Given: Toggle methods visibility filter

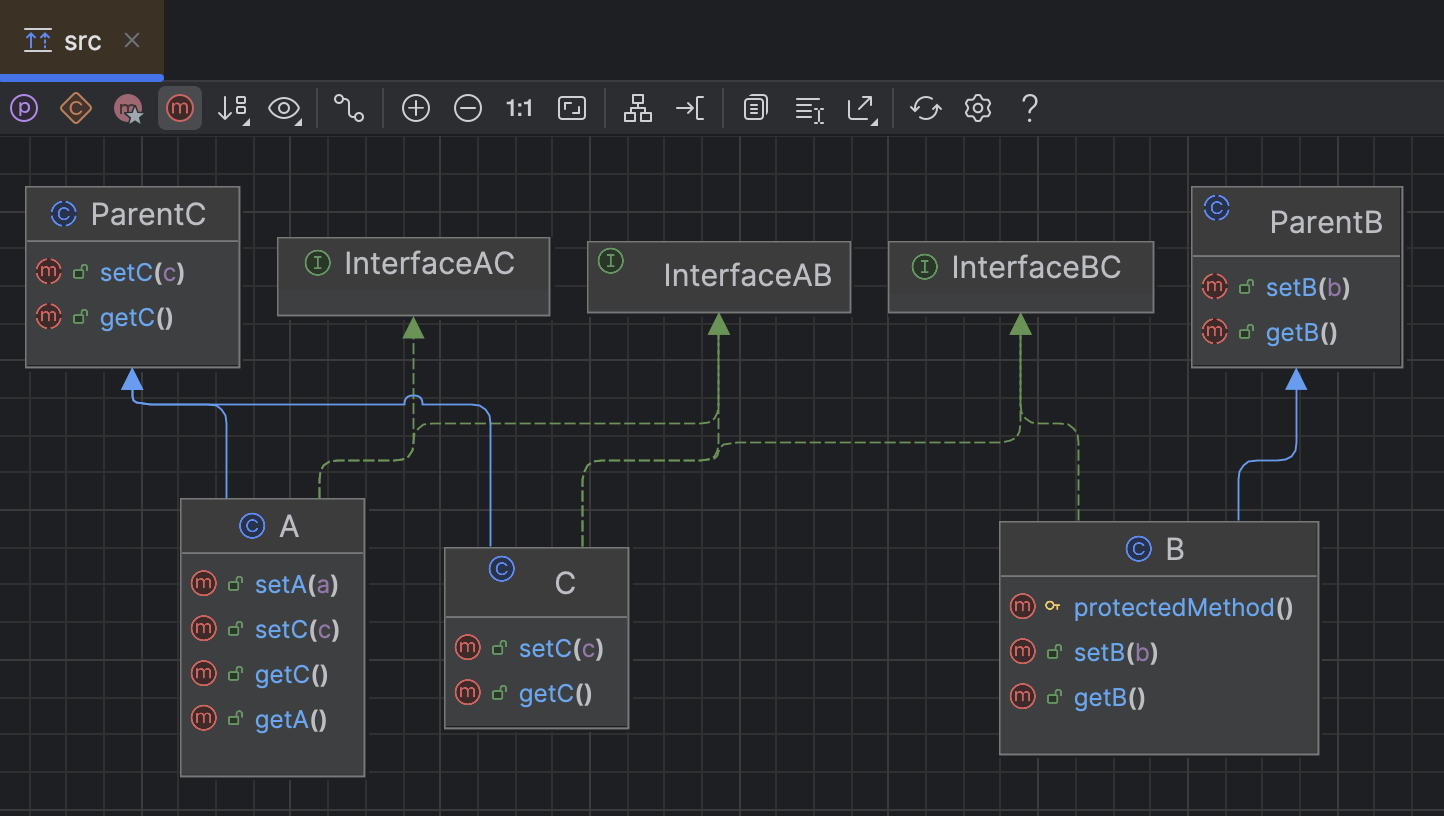Looking at the screenshot, I should tap(179, 108).
